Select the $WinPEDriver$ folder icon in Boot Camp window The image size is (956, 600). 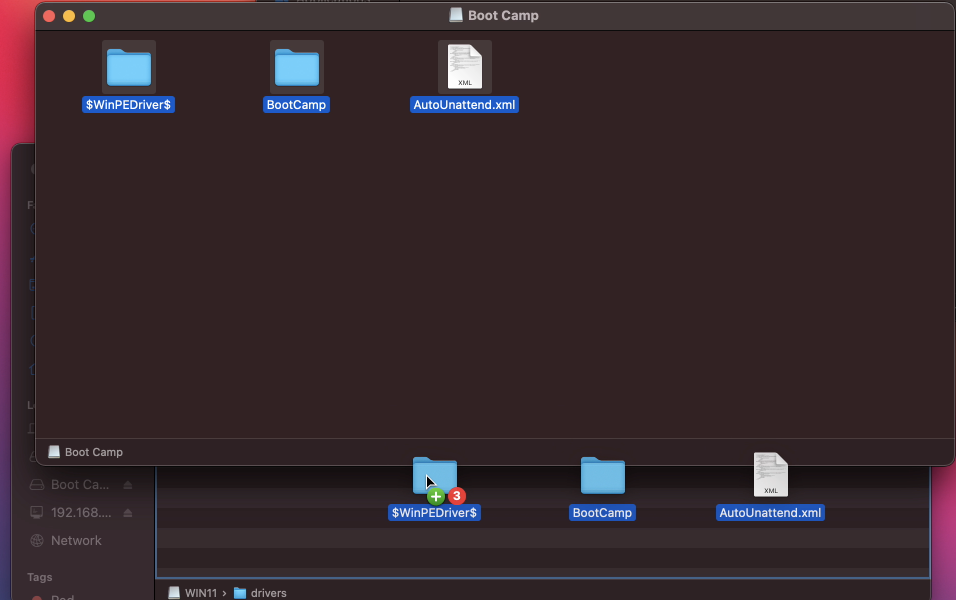point(129,67)
